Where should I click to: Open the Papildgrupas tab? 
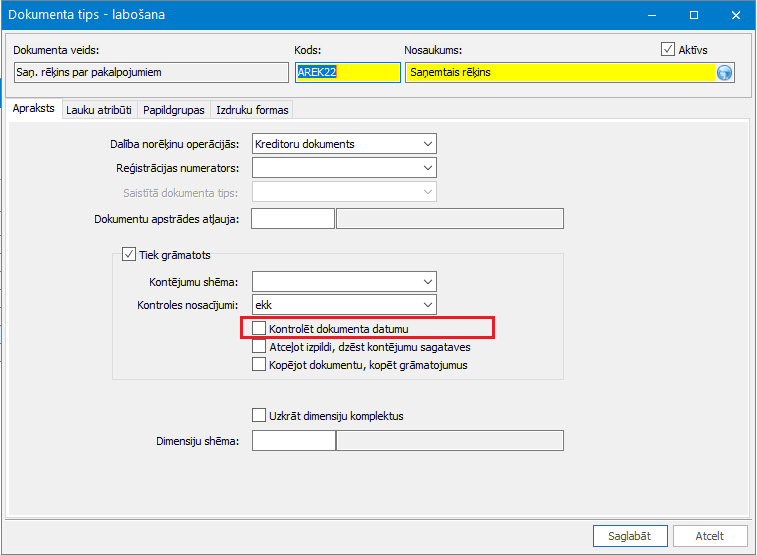(173, 110)
